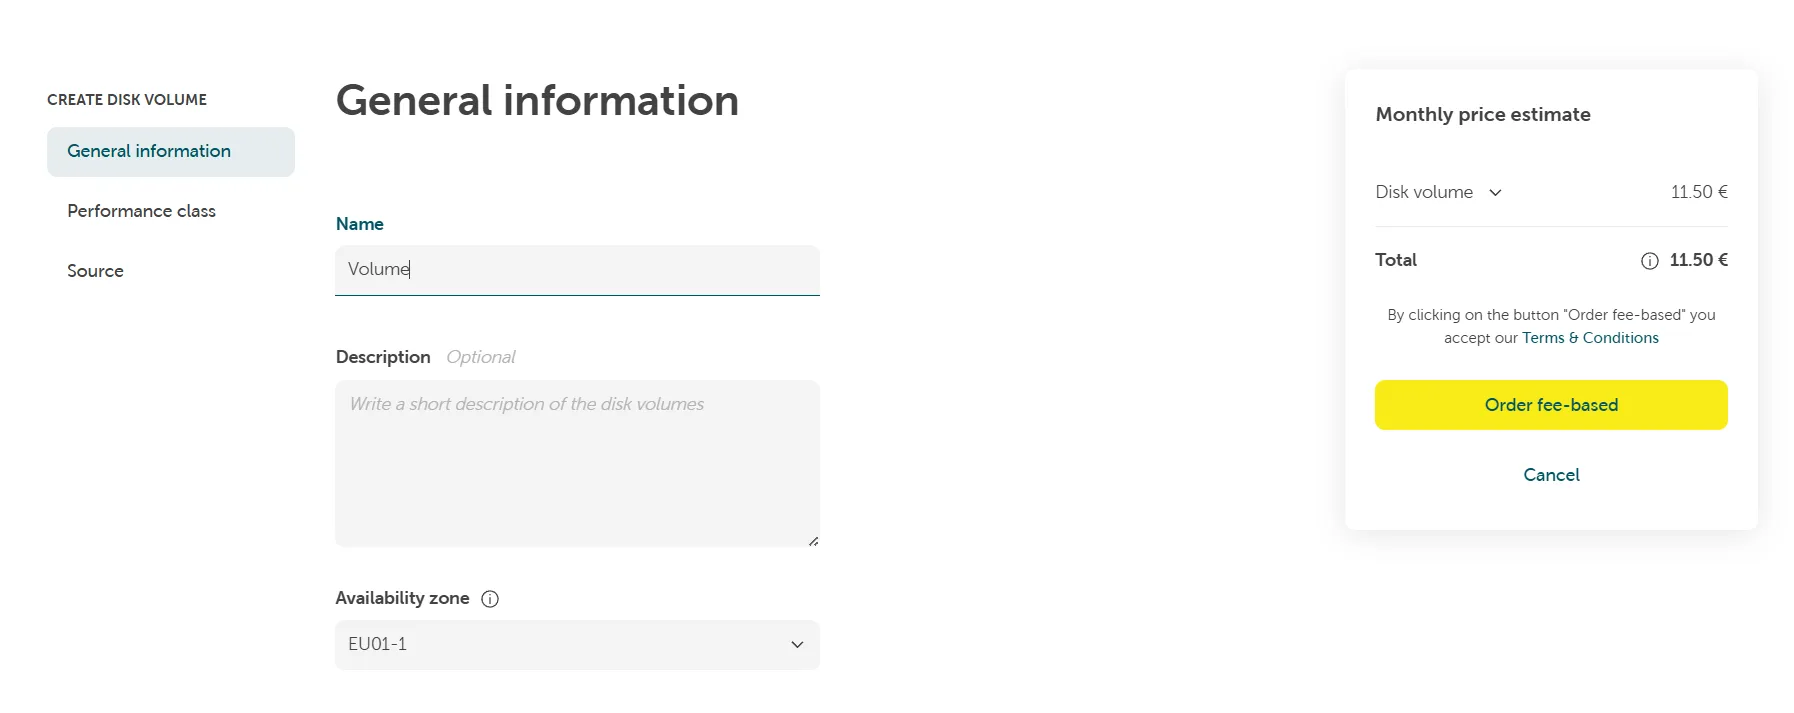The image size is (1794, 713).
Task: Click the 11.50 € Disk volume price
Action: 1697,192
